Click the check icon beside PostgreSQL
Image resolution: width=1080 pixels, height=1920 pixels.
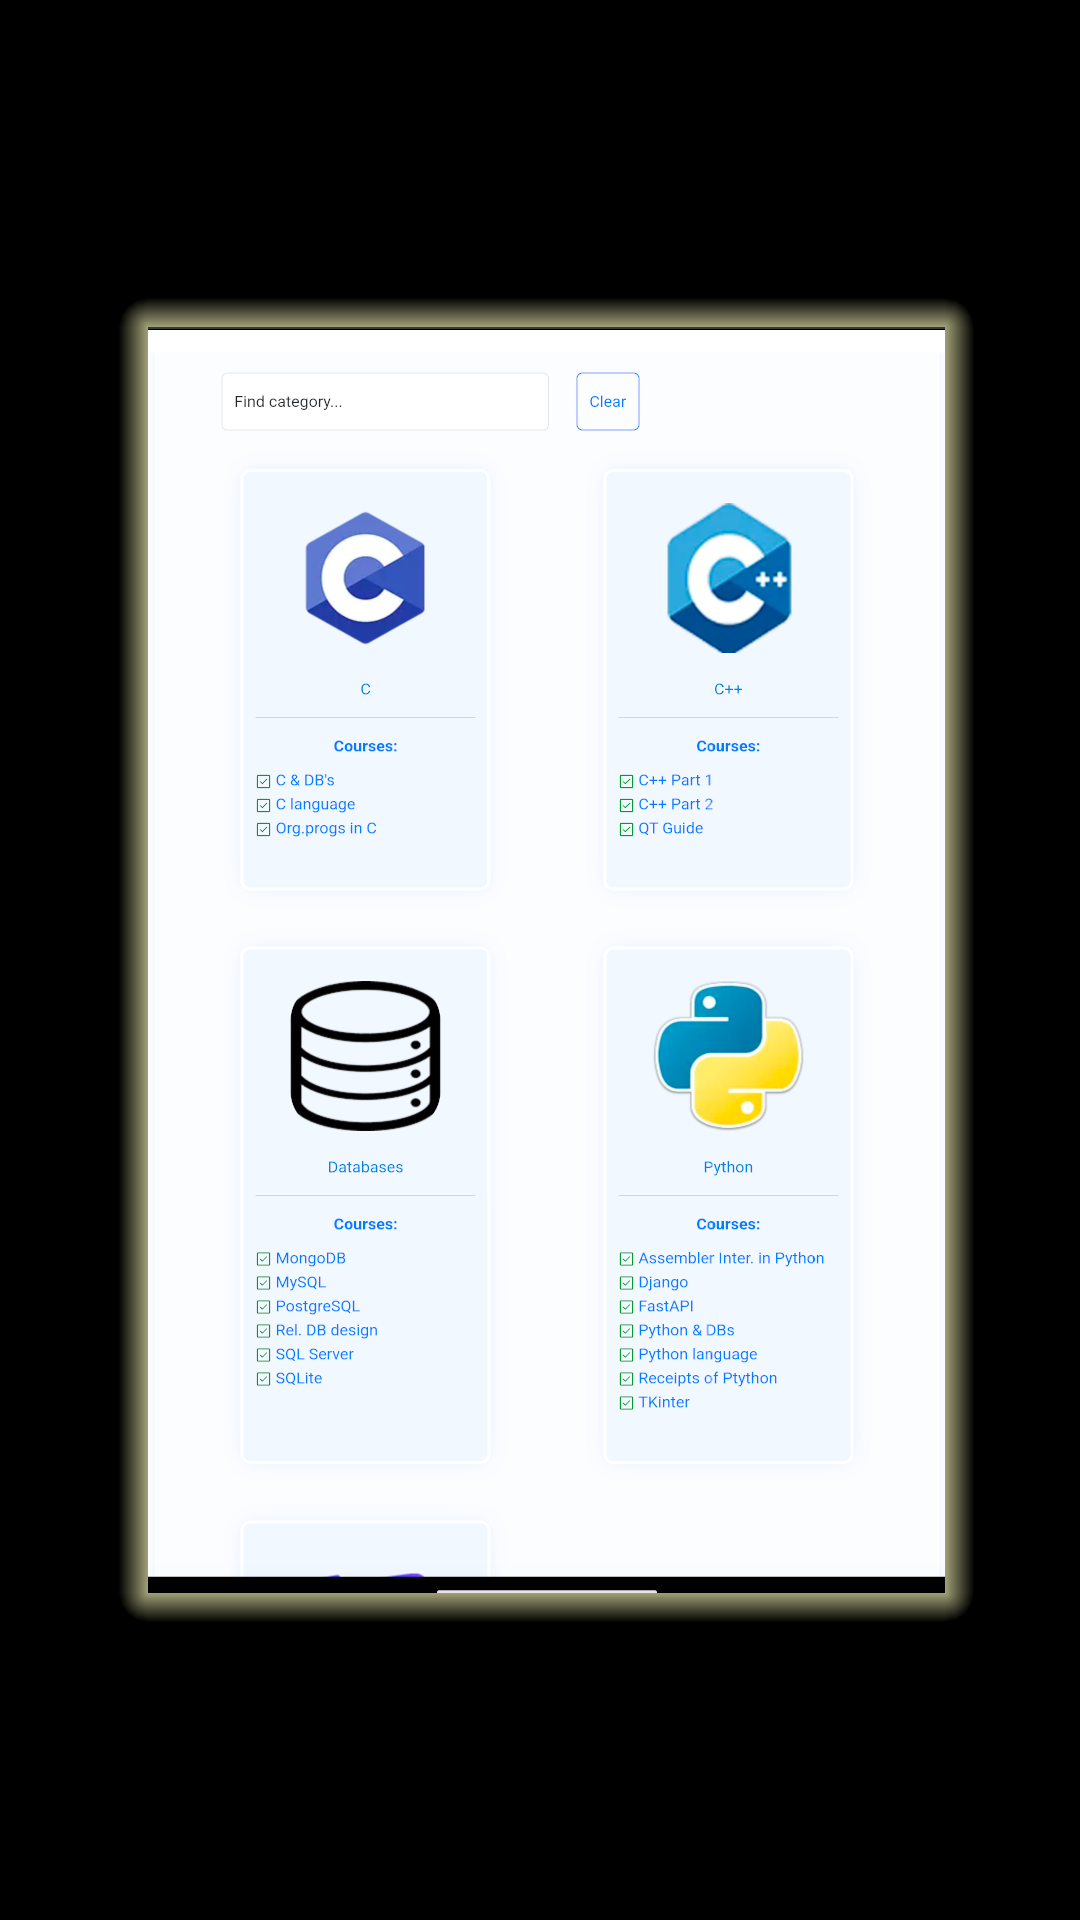coord(264,1307)
